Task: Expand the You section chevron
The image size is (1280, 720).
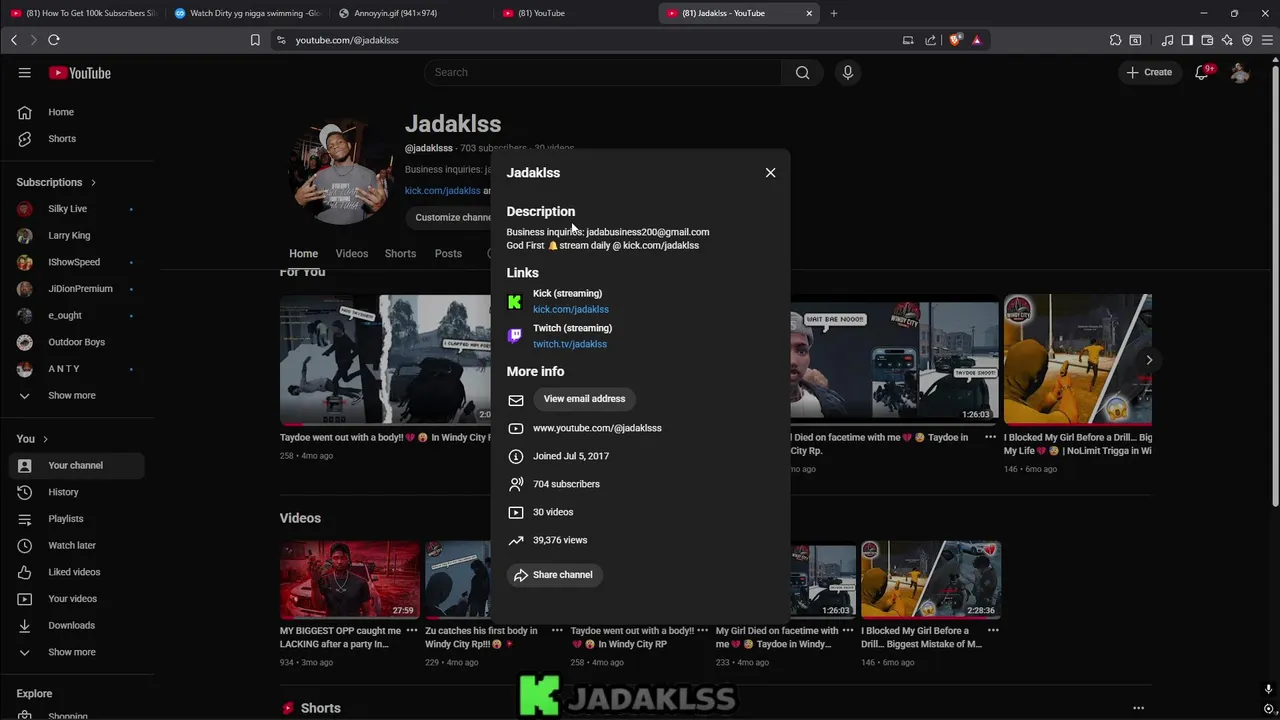Action: tap(45, 439)
